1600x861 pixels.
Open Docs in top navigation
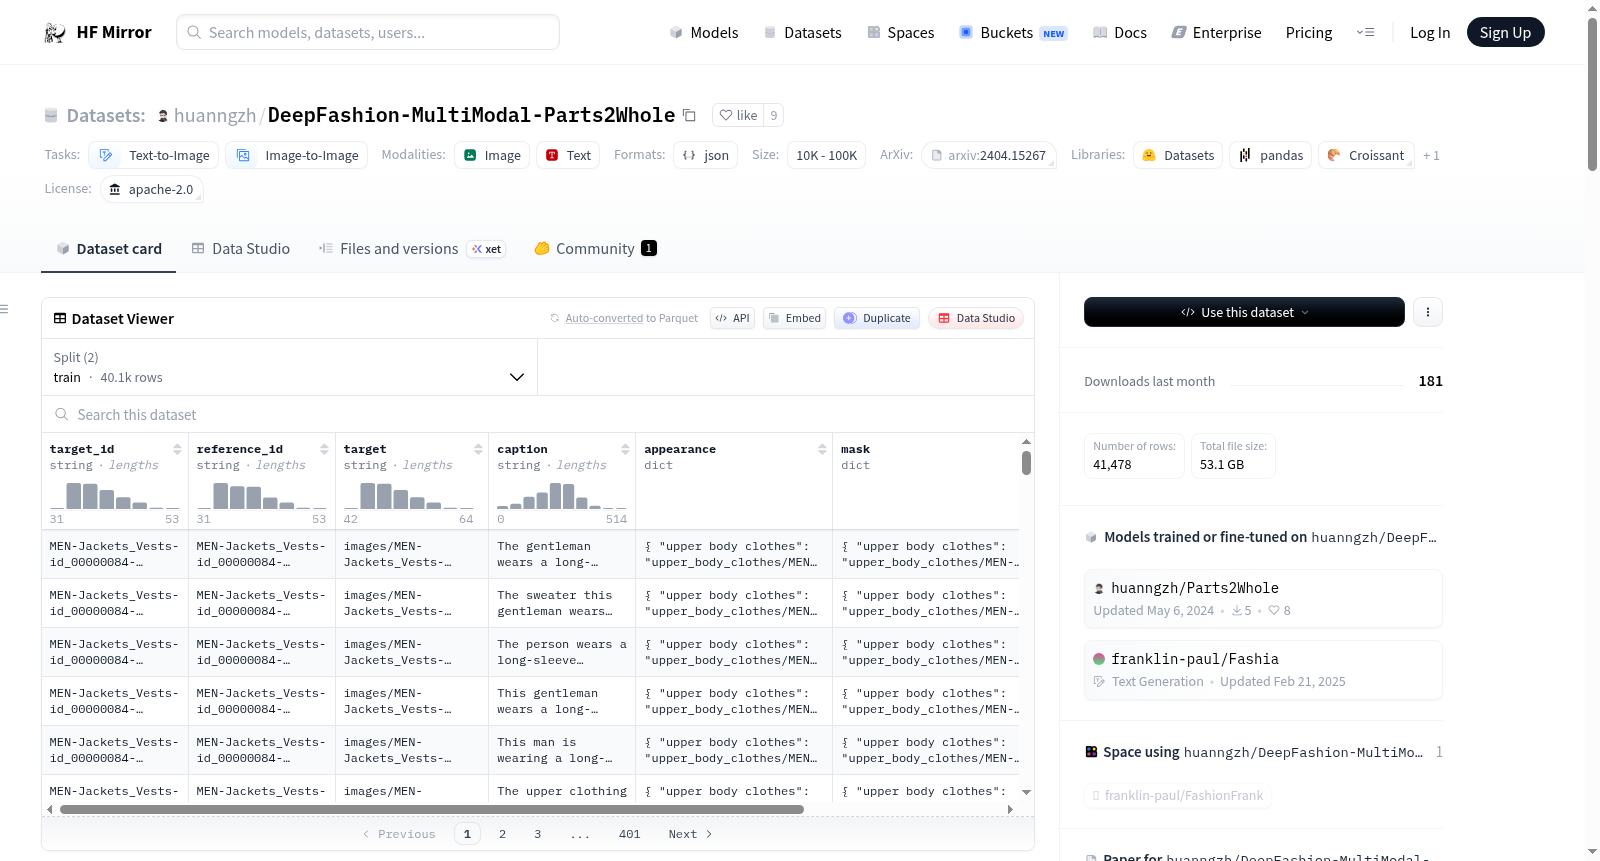pyautogui.click(x=1119, y=32)
